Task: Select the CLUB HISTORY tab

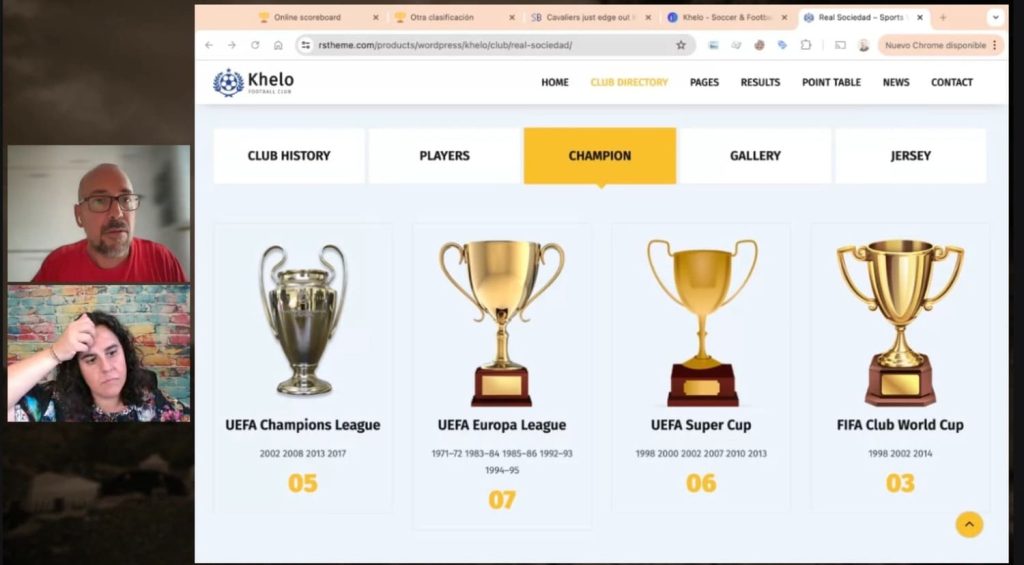Action: click(289, 155)
